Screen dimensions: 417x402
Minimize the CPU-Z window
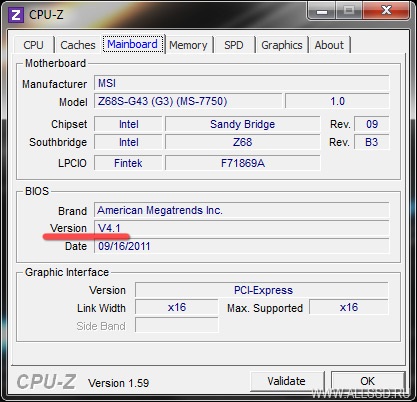pos(322,11)
